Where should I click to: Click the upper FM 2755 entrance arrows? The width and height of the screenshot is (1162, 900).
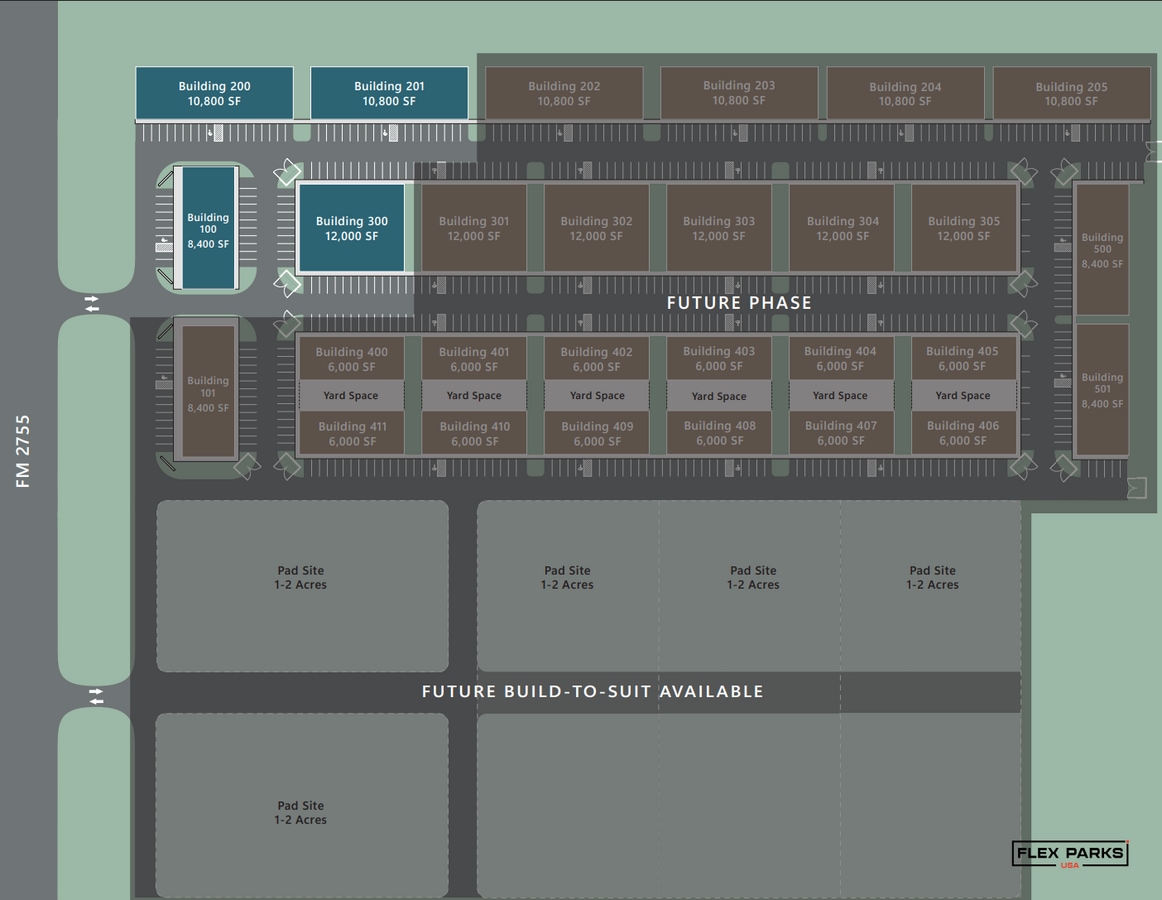click(92, 304)
